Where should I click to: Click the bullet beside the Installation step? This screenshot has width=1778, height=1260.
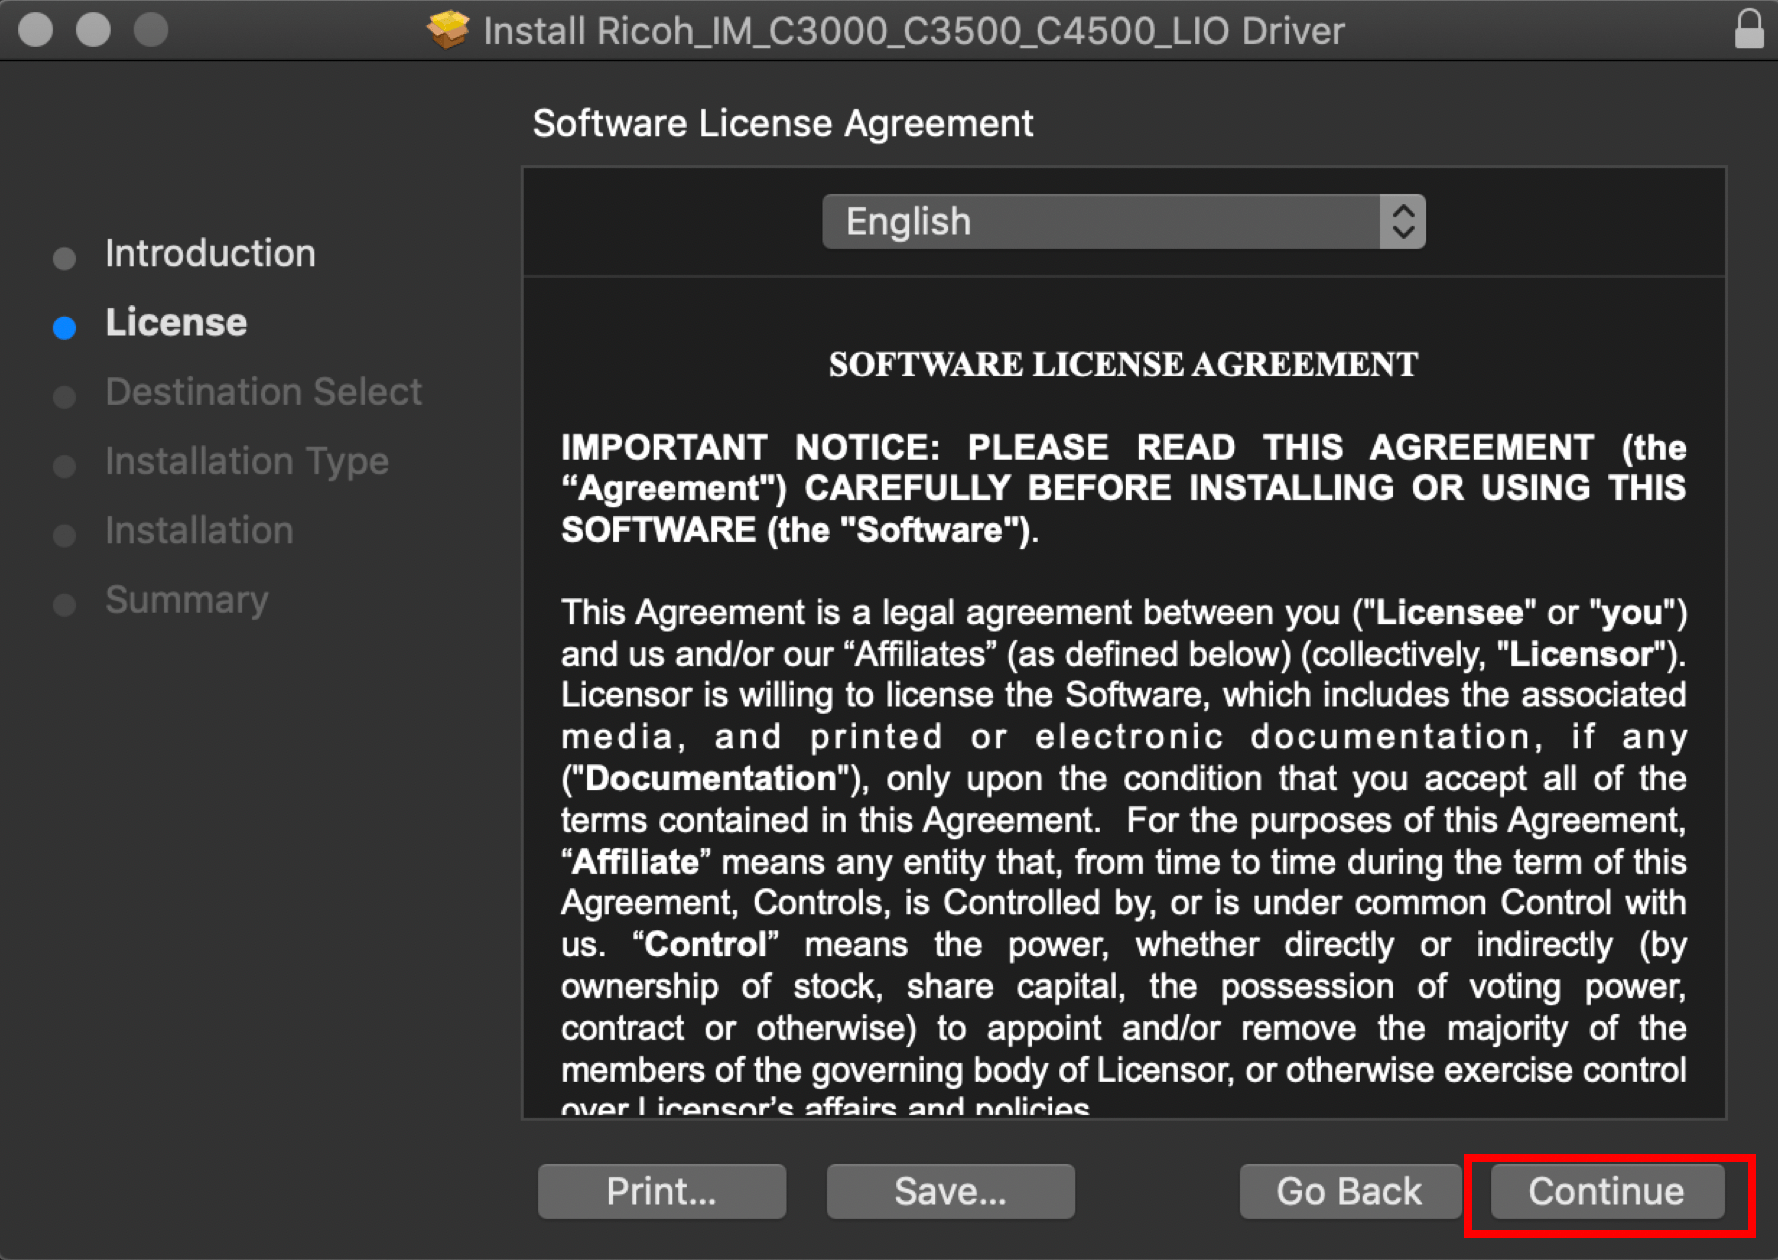pos(65,536)
